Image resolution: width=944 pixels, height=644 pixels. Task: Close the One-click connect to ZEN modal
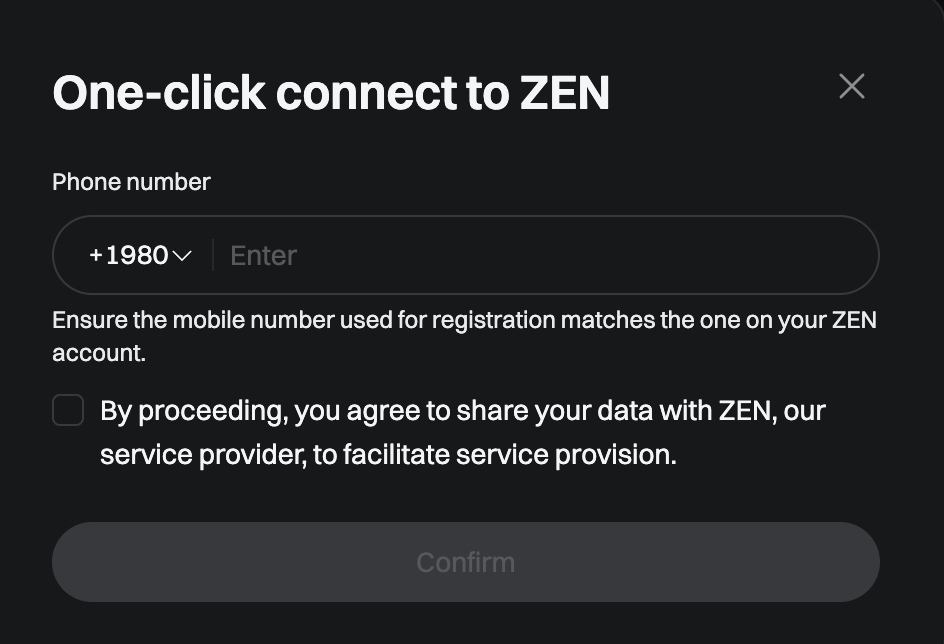coord(851,86)
